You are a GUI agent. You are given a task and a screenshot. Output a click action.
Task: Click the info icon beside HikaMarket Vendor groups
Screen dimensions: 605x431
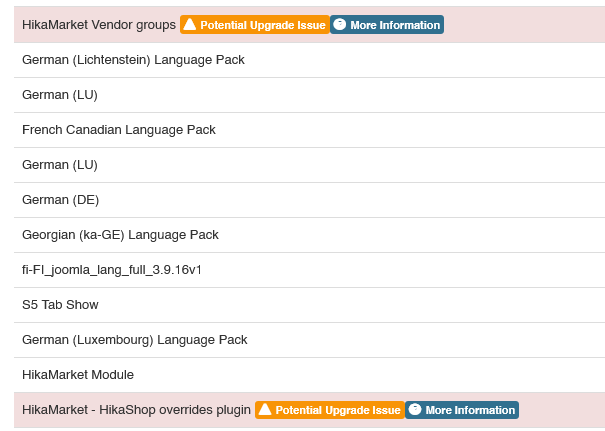[x=340, y=24]
